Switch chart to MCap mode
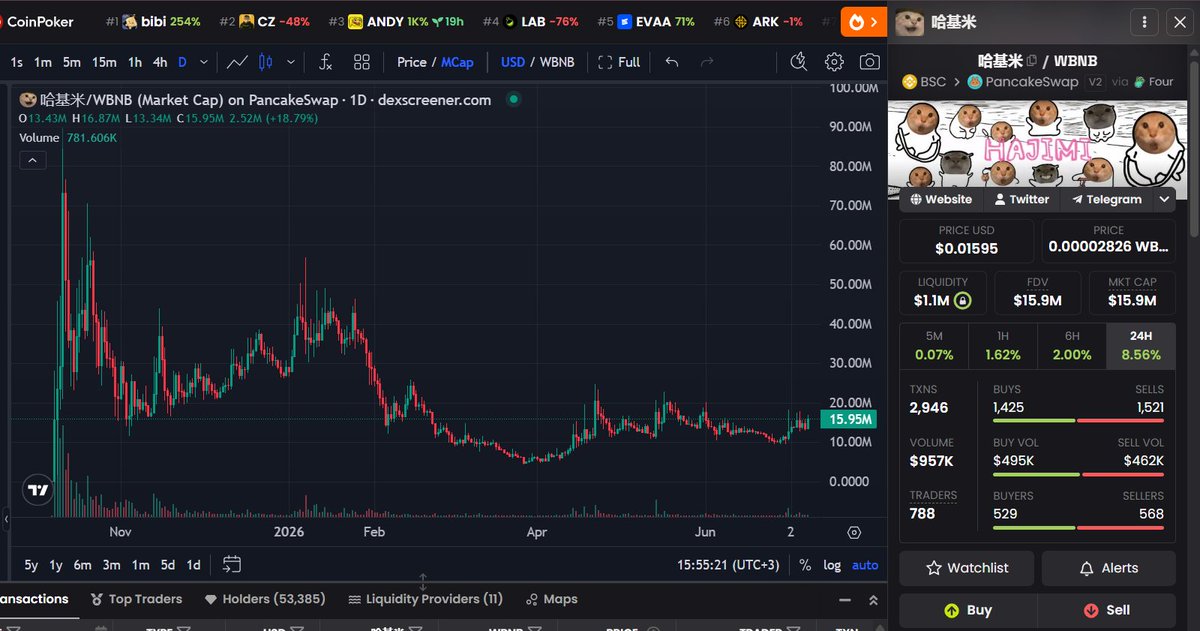The height and width of the screenshot is (631, 1200). coord(457,62)
